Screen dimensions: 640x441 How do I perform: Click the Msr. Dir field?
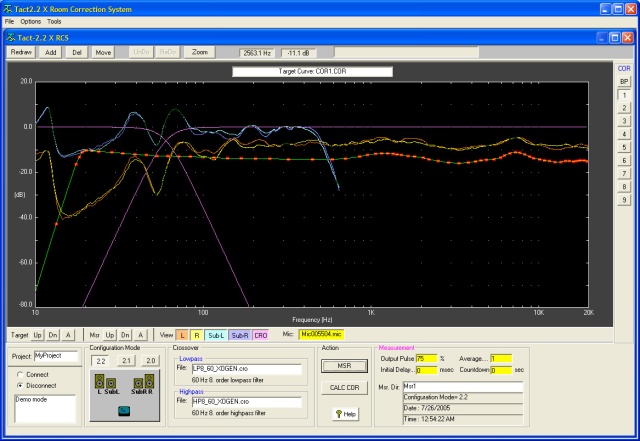(x=463, y=386)
